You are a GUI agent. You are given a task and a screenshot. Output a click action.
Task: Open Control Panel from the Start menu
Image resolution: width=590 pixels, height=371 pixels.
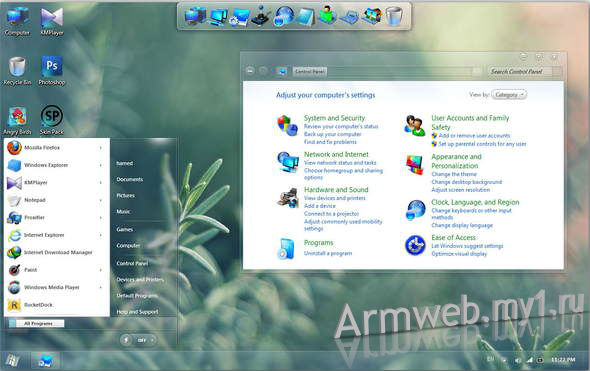coord(132,263)
